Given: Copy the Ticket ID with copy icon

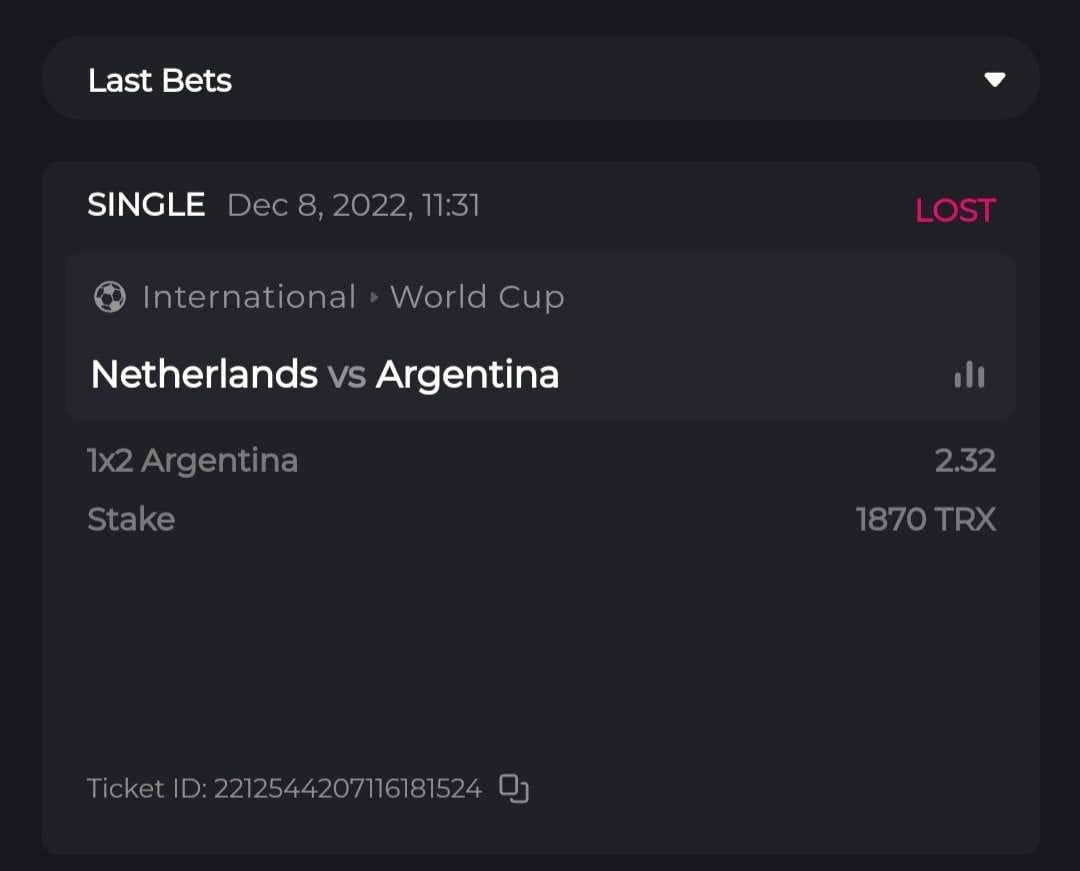Looking at the screenshot, I should (513, 789).
